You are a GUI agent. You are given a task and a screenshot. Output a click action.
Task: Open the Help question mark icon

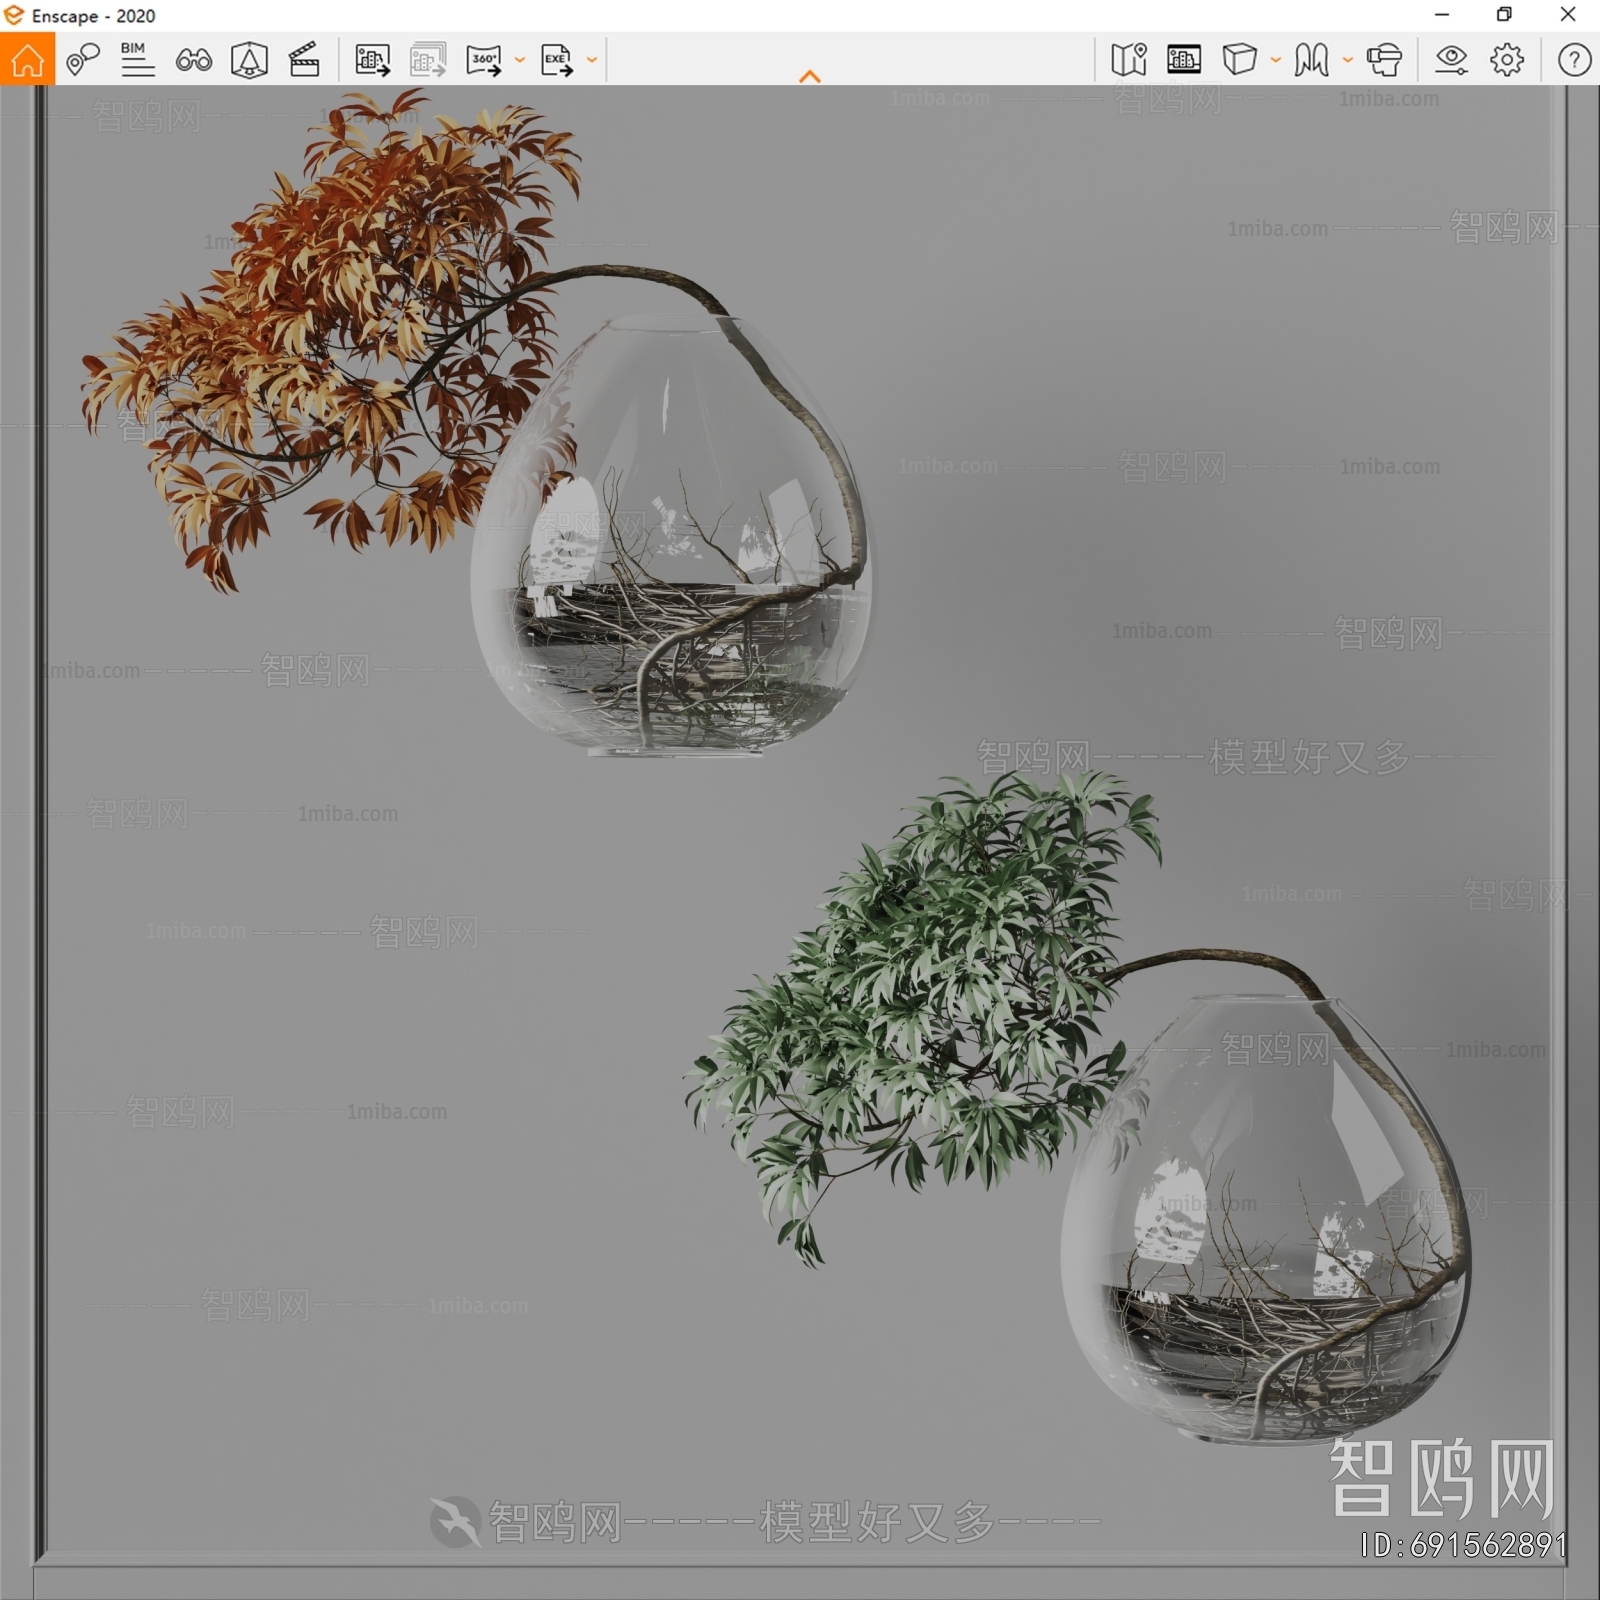1574,60
